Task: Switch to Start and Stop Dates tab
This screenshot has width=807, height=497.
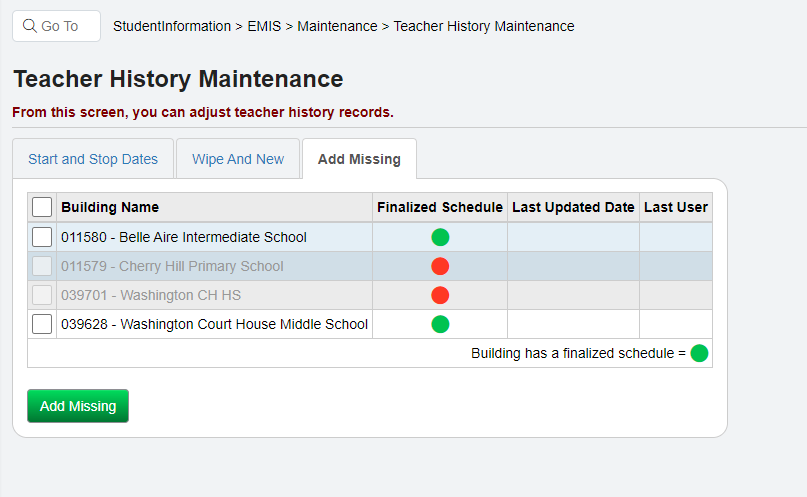Action: coord(93,159)
